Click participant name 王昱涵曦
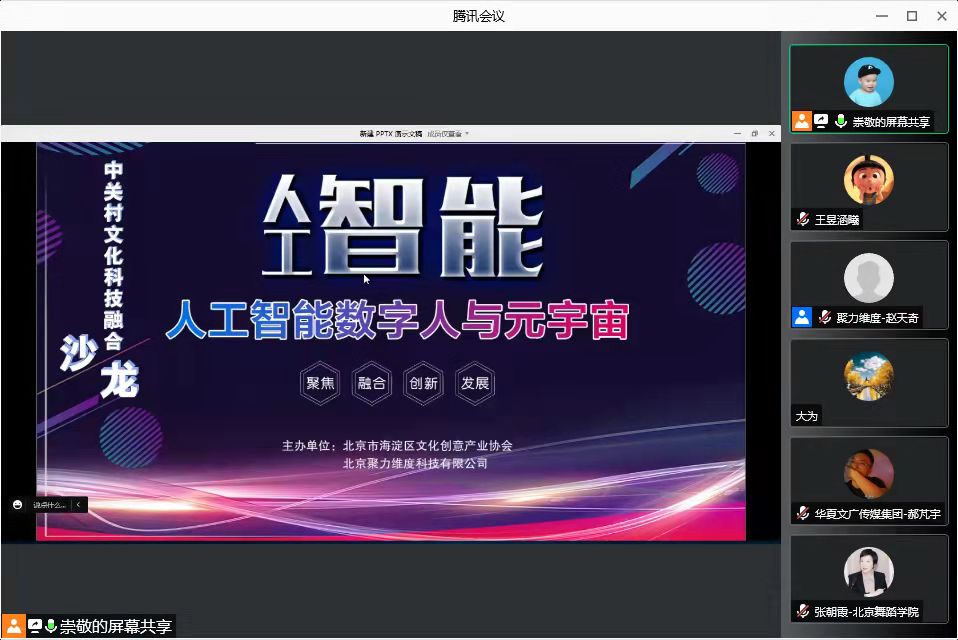 point(837,220)
